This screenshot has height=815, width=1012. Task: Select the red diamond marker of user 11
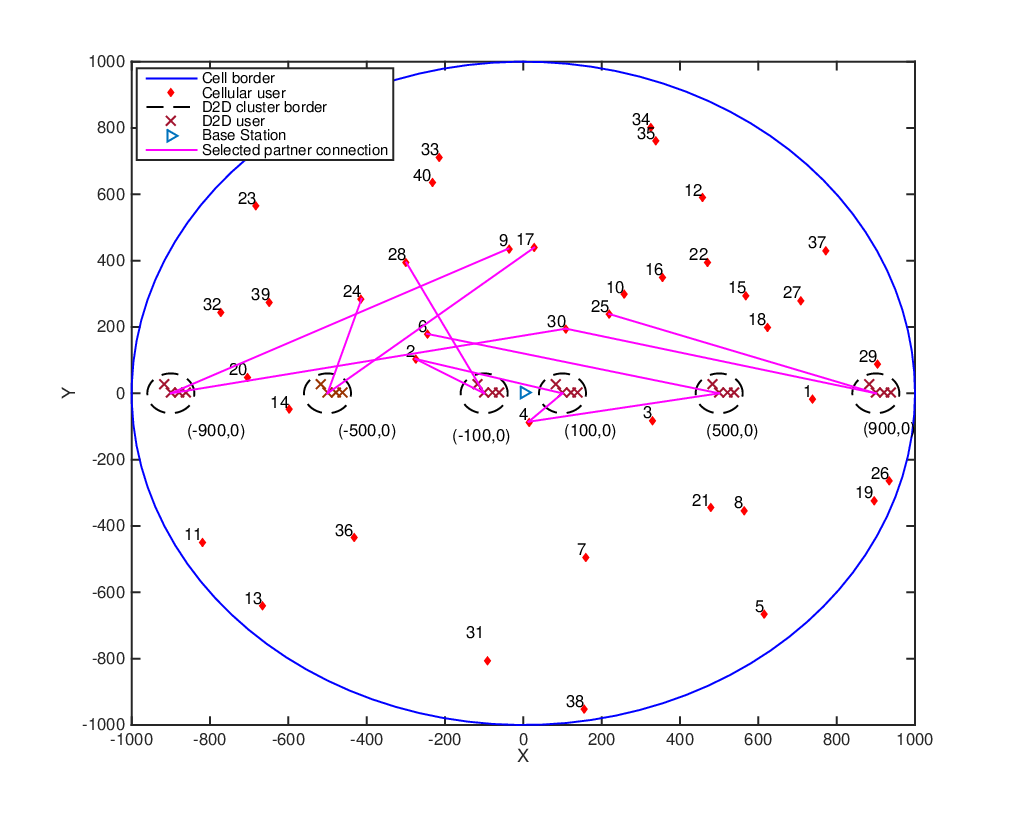point(203,543)
